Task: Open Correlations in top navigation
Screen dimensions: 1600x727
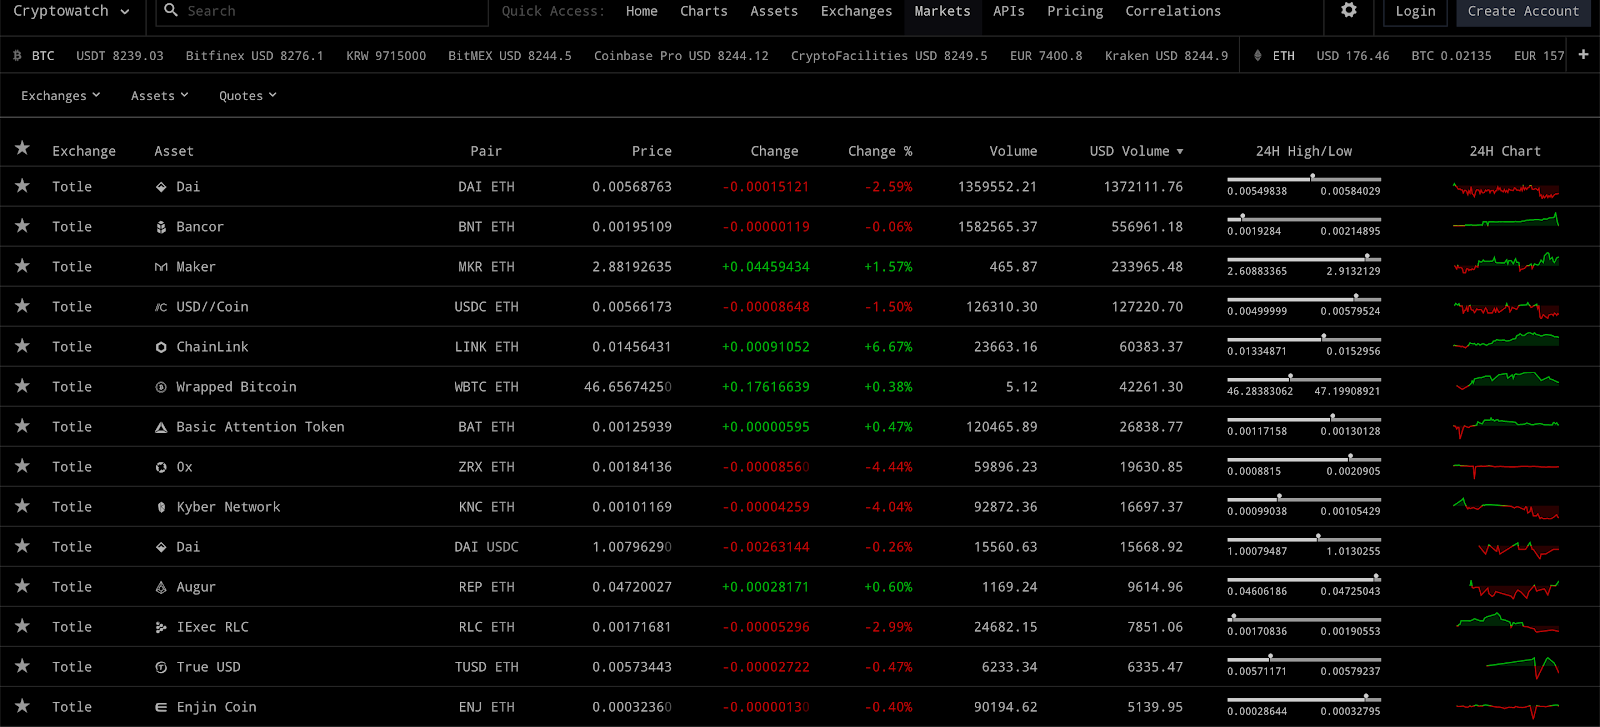Action: 1173,11
